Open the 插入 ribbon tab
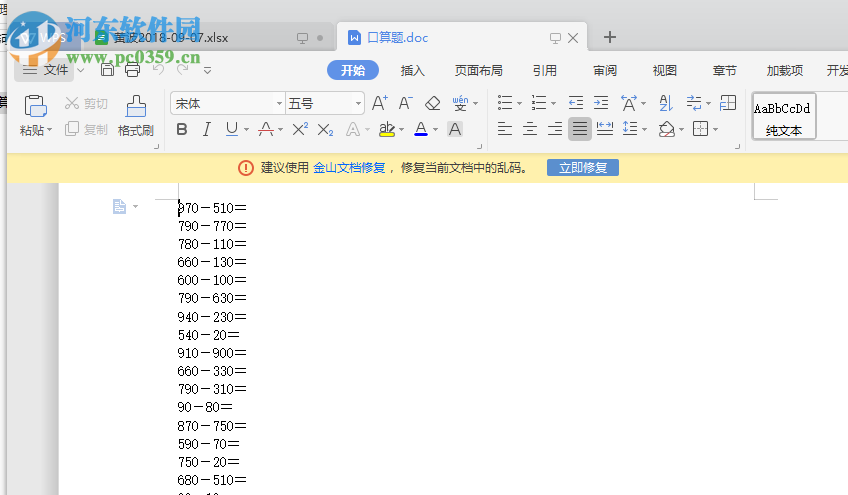Screen dimensions: 848x495 [412, 70]
